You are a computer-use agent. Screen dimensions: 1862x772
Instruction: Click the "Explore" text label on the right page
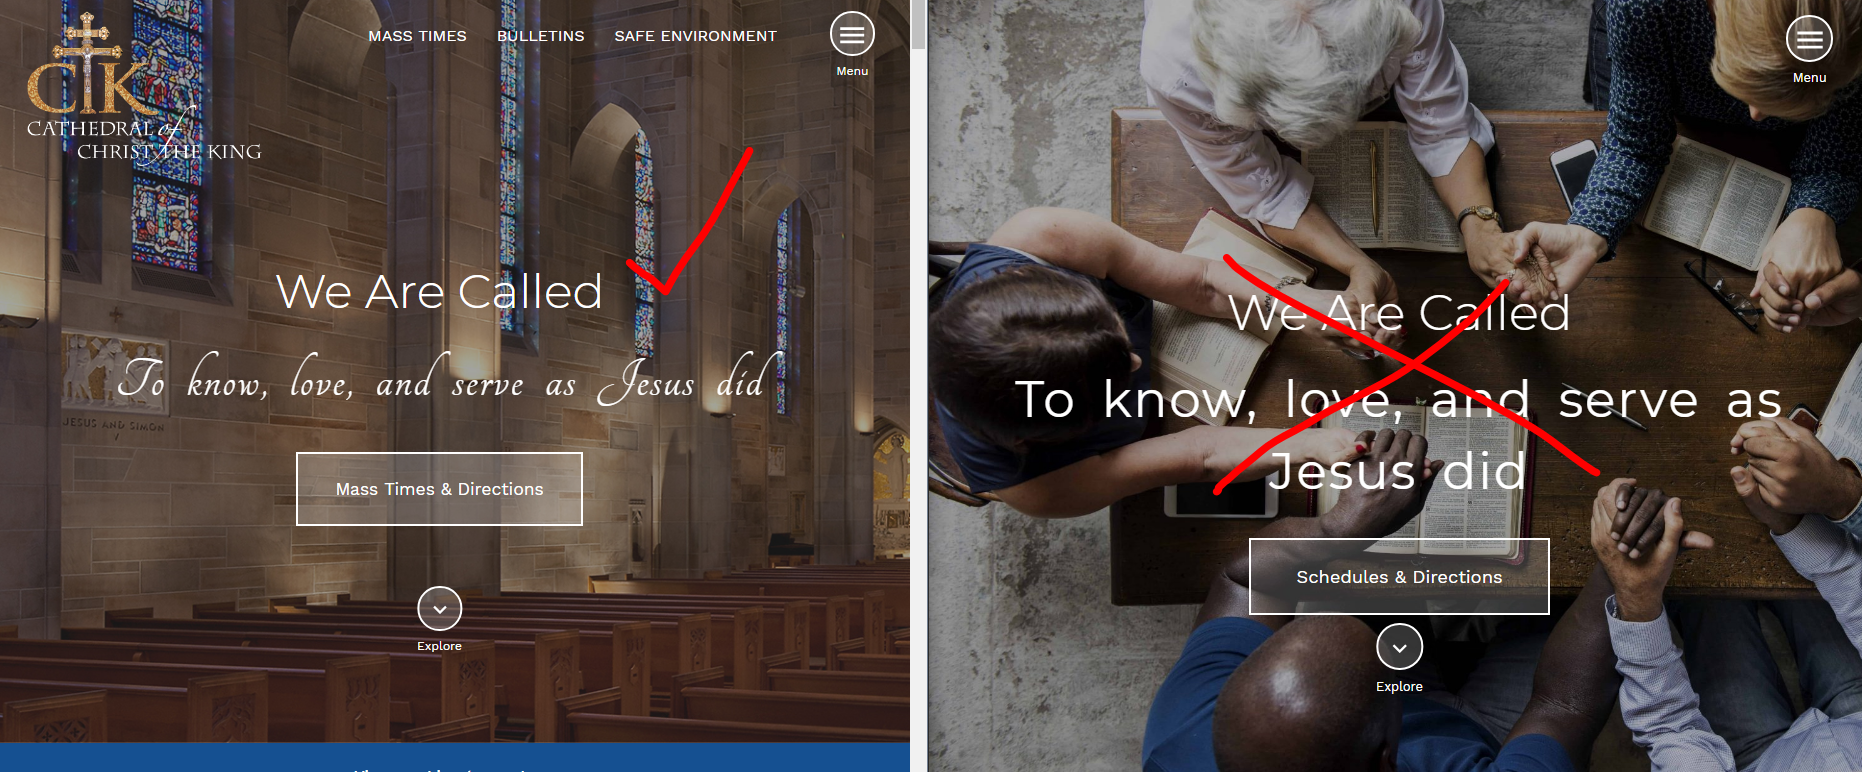pos(1399,687)
